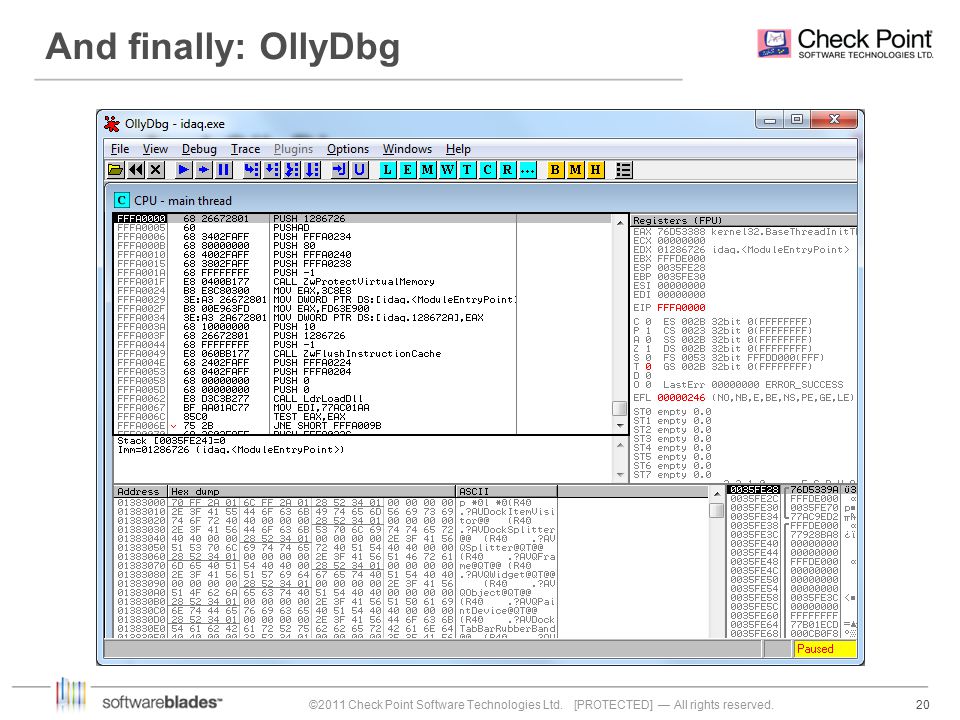The width and height of the screenshot is (960, 720).
Task: Show Threads with T icon
Action: tap(467, 170)
